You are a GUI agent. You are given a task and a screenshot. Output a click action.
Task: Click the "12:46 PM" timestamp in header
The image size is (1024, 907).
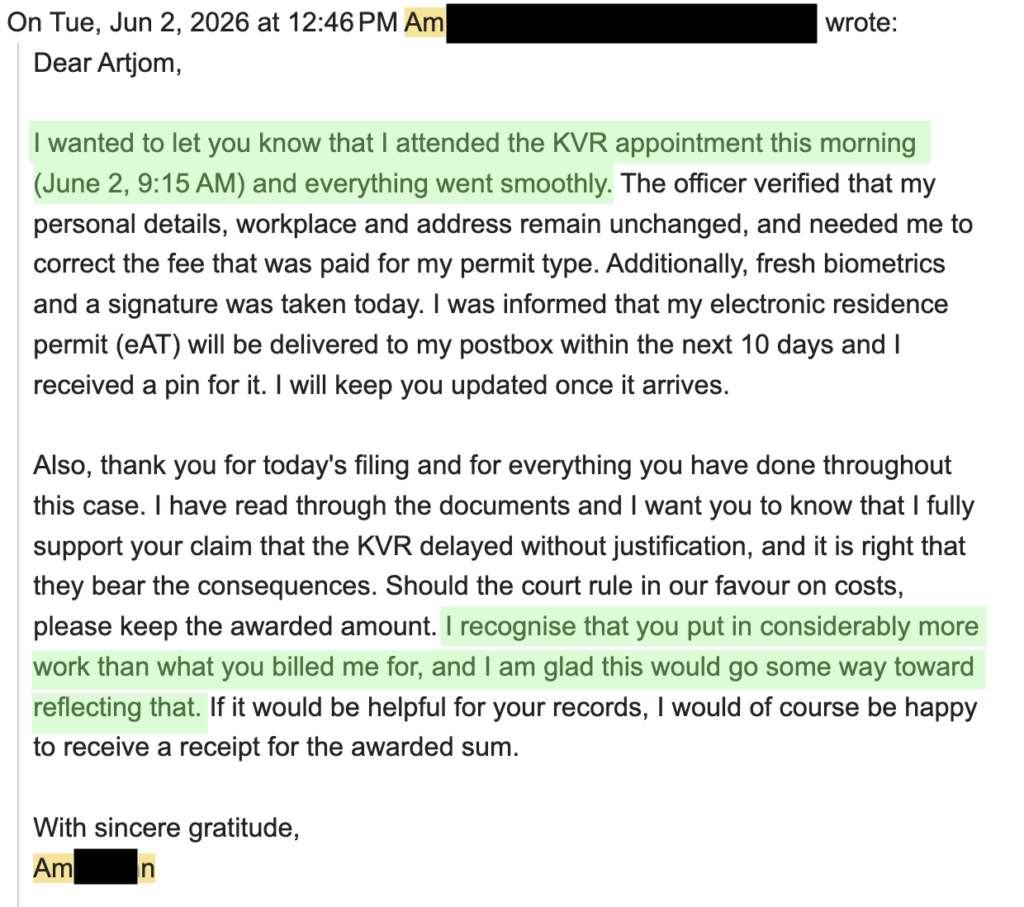pos(342,23)
